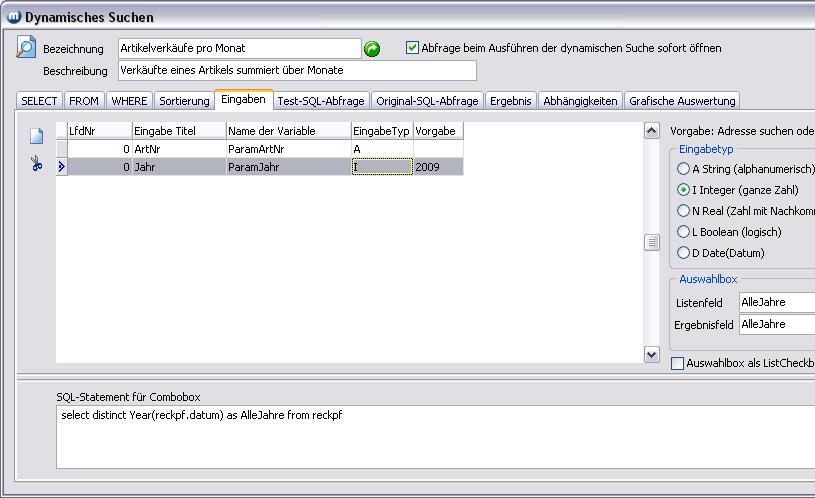The width and height of the screenshot is (815, 498).
Task: Click the magnifier search icon beside Bezeichnung
Action: coord(26,47)
